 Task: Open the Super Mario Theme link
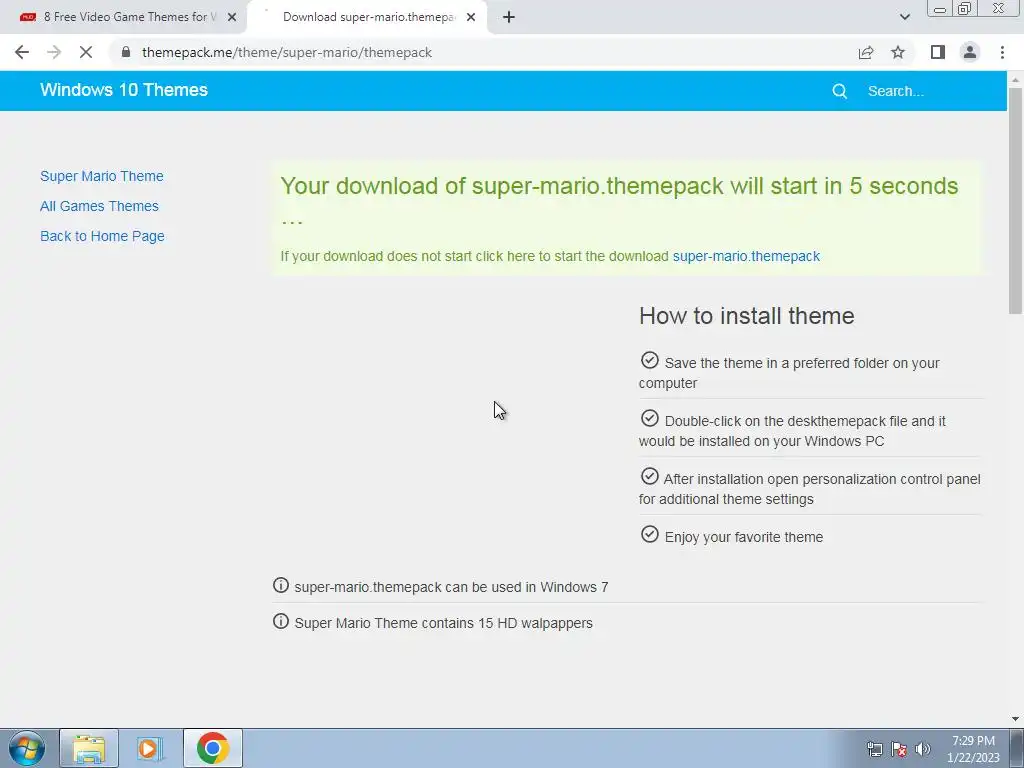coord(102,176)
